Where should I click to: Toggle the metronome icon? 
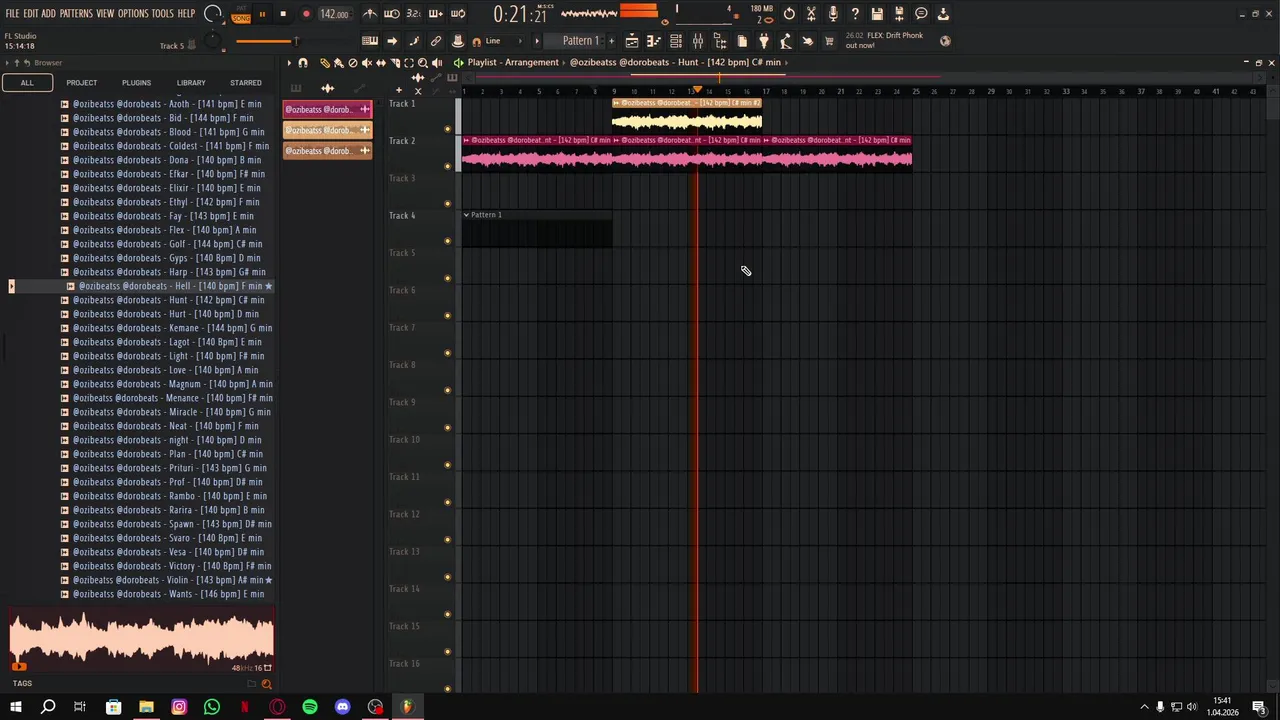point(370,14)
